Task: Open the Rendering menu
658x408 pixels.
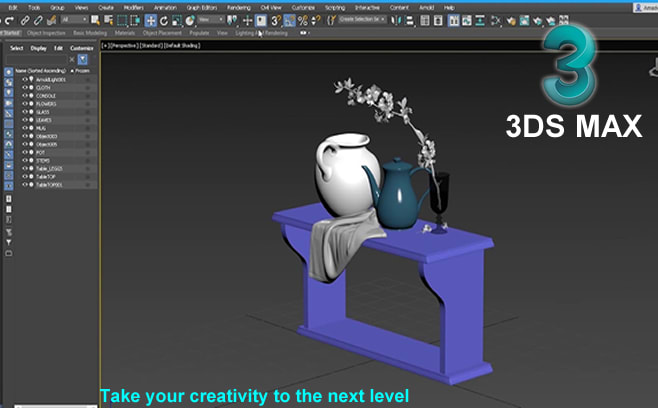Action: tap(238, 8)
